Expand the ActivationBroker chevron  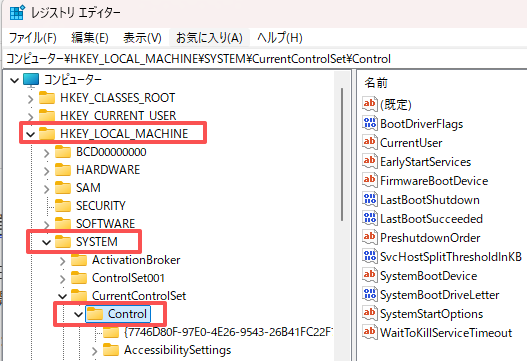tap(63, 261)
